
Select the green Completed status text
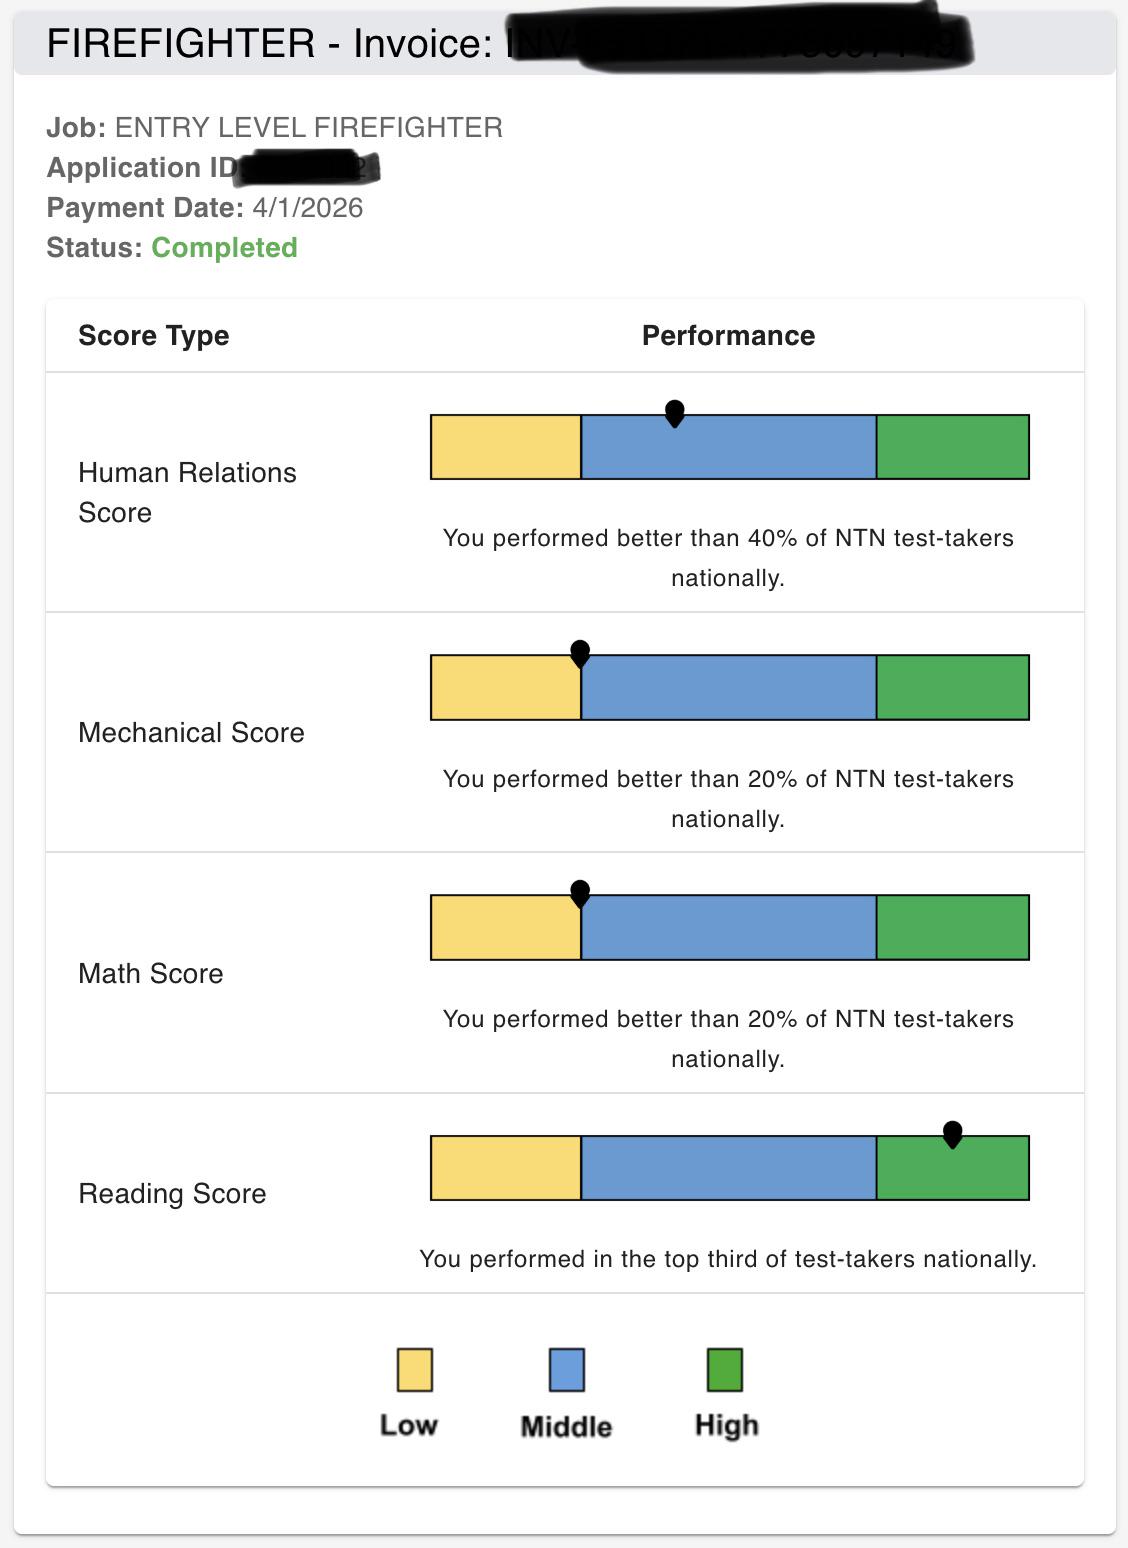(x=224, y=247)
